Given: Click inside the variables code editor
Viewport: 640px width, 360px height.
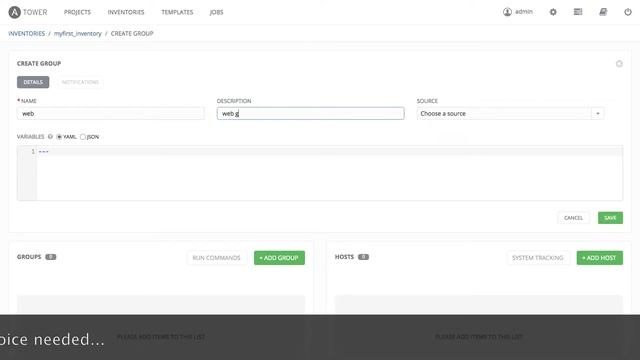Looking at the screenshot, I should coord(320,173).
